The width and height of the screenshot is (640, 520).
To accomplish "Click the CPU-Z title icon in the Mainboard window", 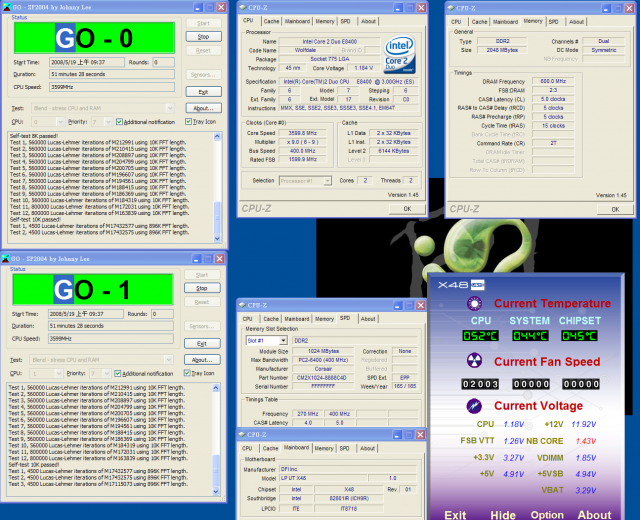I will pos(242,435).
